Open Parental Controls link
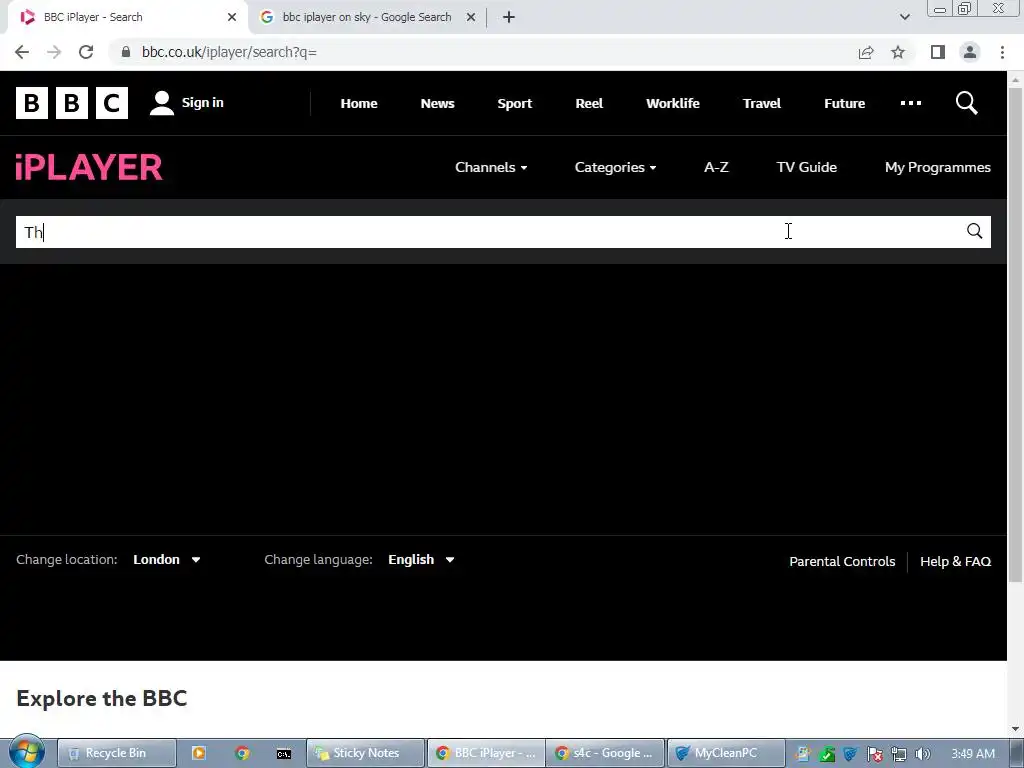 coord(842,562)
